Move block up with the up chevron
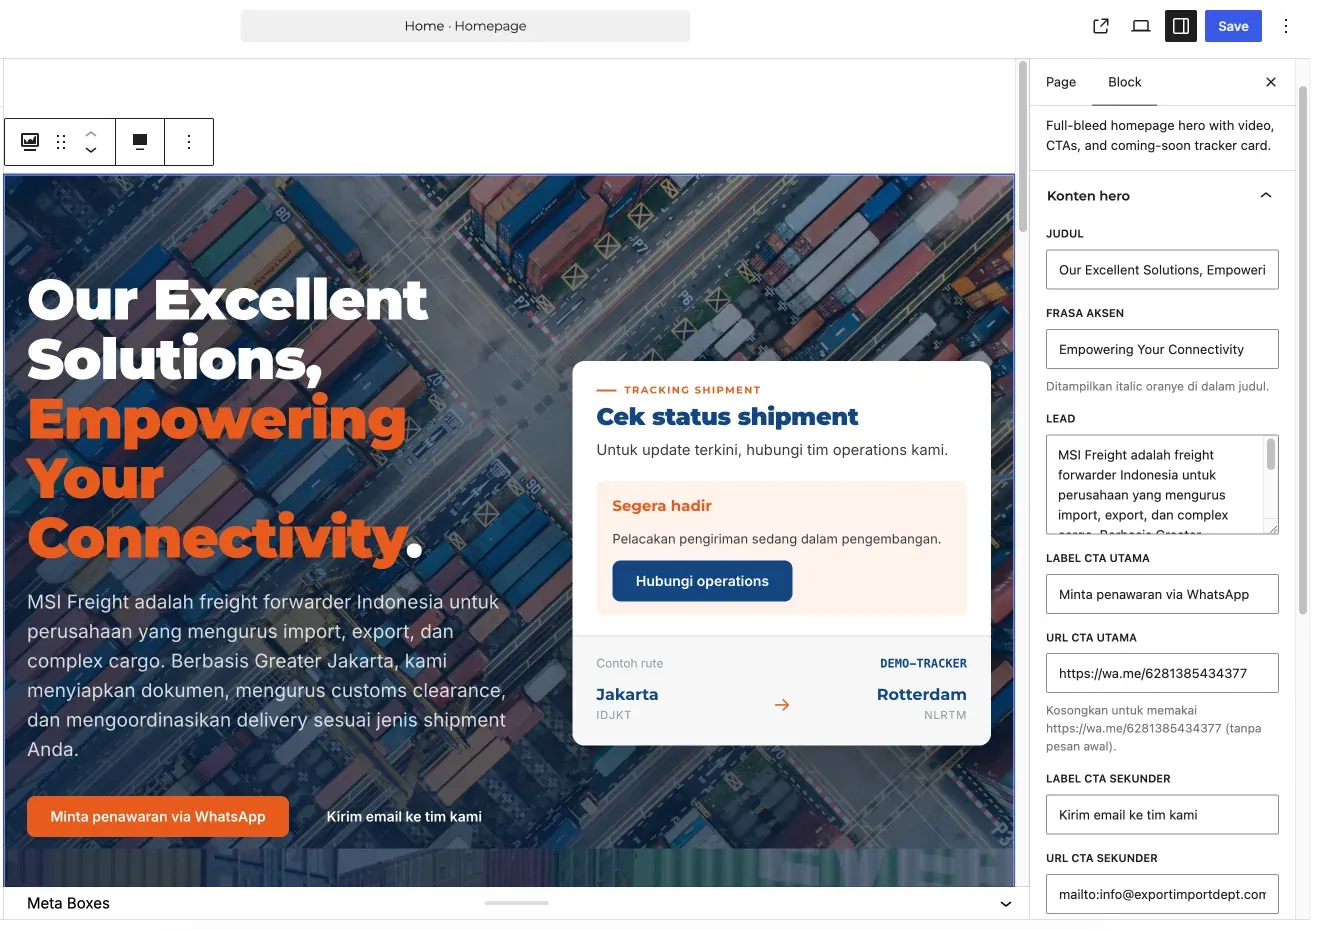The width and height of the screenshot is (1317, 929). (x=91, y=132)
